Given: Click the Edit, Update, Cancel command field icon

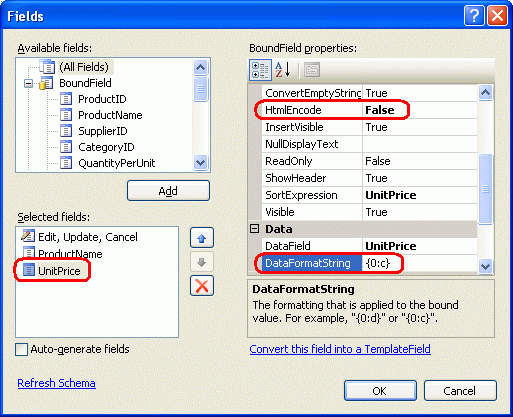Looking at the screenshot, I should coord(28,236).
